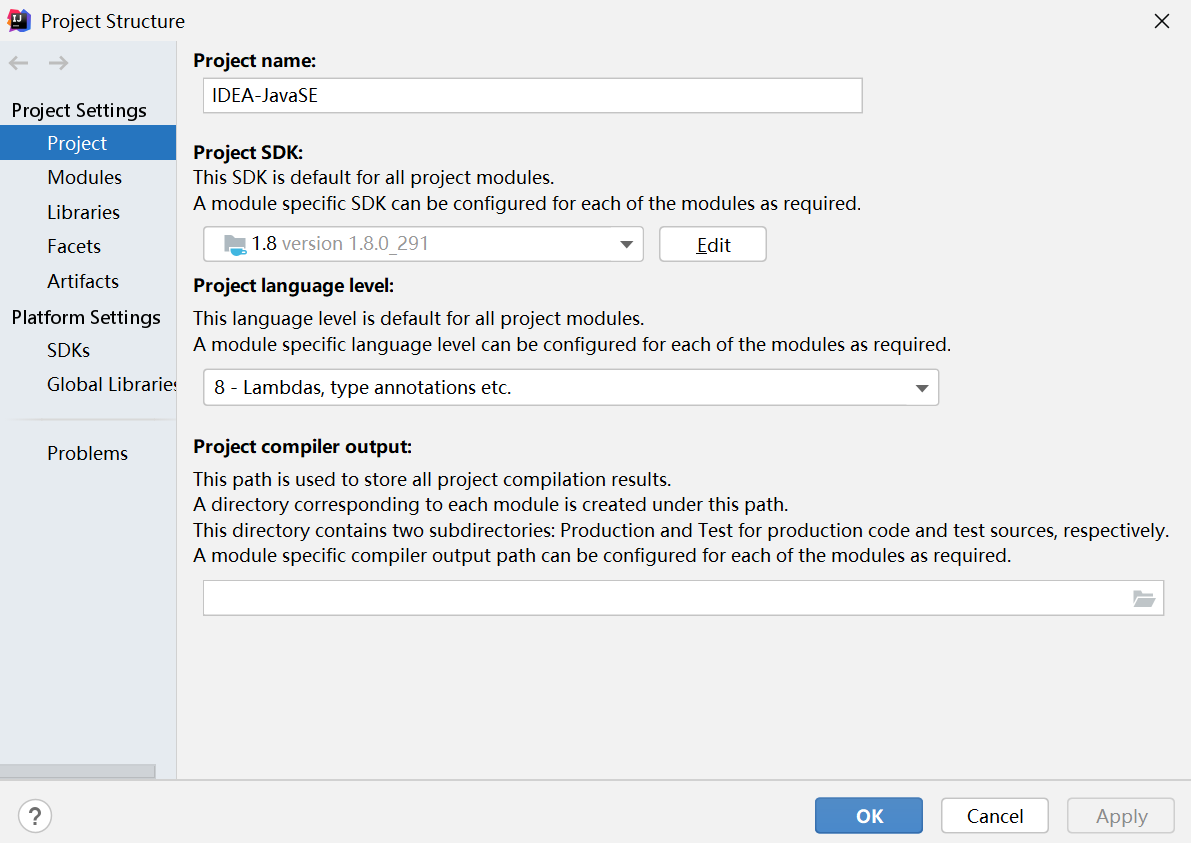Click the forward navigation arrow
This screenshot has height=843, width=1191.
point(59,63)
